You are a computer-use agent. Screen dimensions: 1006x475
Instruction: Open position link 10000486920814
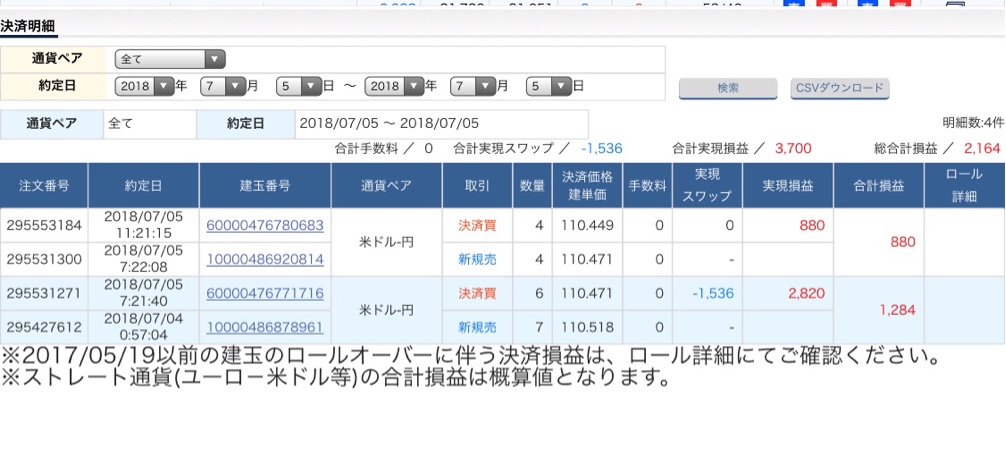[x=265, y=259]
